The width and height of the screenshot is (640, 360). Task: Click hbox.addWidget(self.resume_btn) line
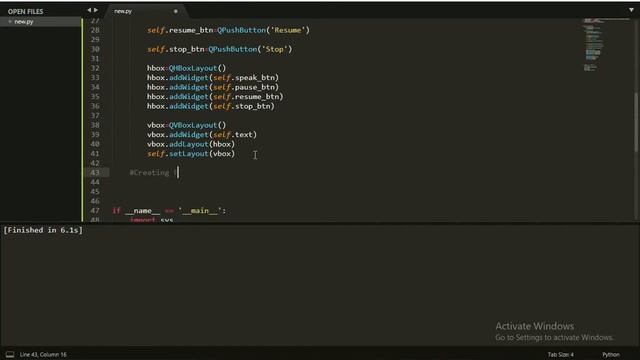[215, 97]
